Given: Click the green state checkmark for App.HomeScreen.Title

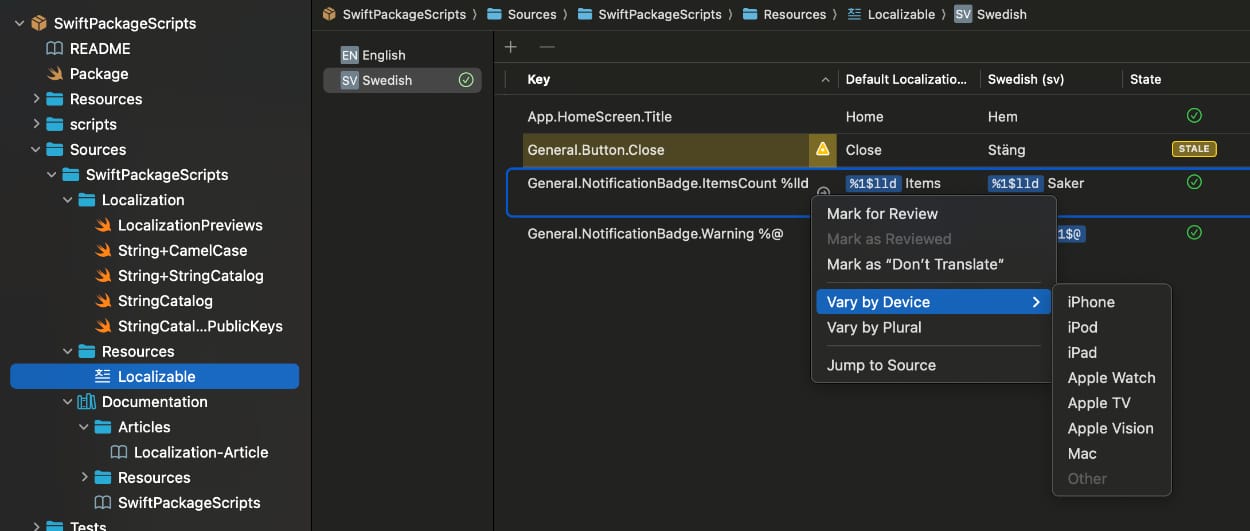Looking at the screenshot, I should tap(1193, 116).
